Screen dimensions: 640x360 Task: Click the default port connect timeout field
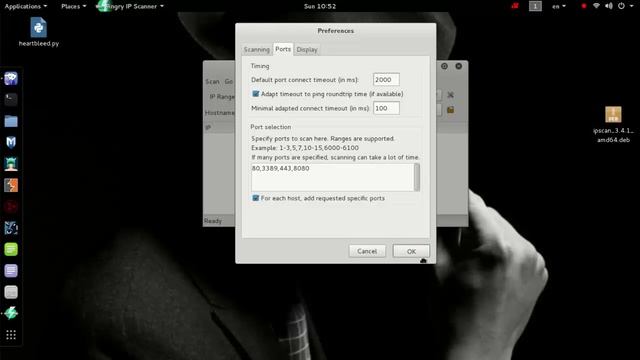[386, 80]
